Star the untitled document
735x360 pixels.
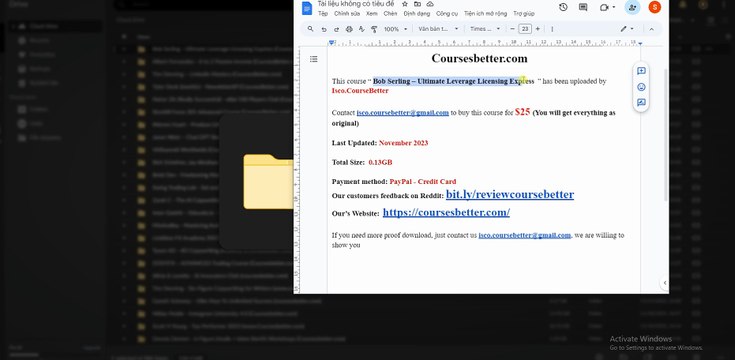click(405, 4)
